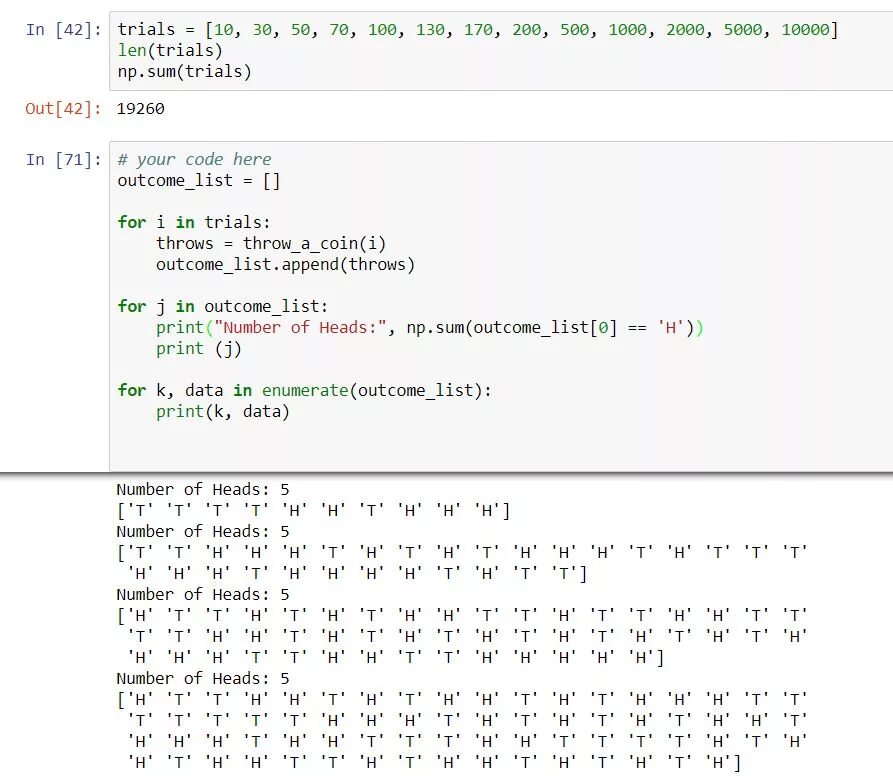893x776 pixels.
Task: Click the number 5000 in the trials list
Action: 743,30
